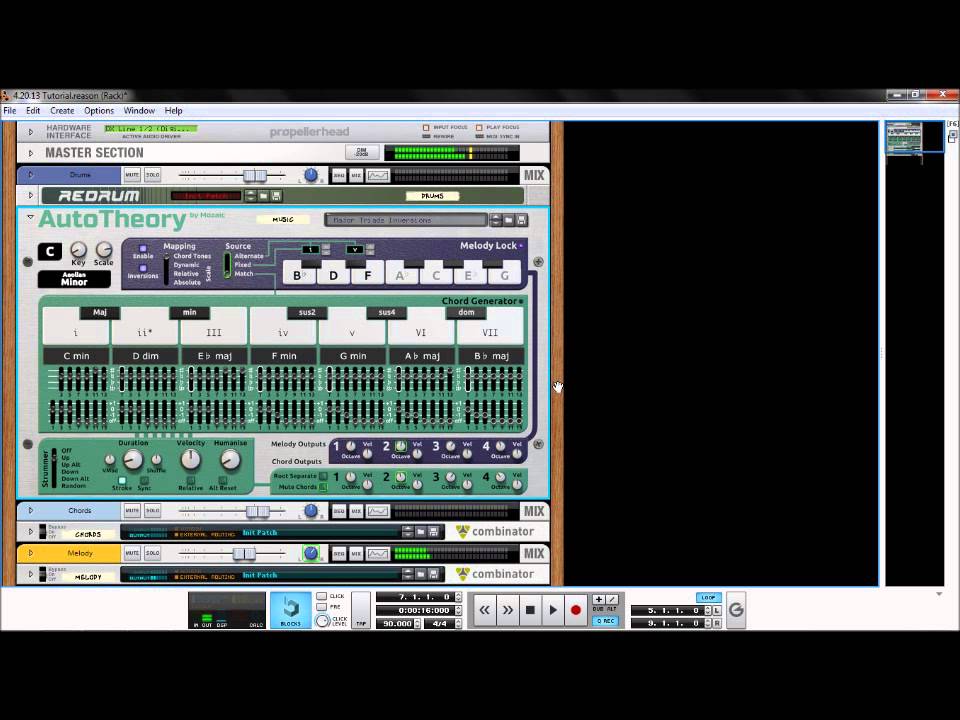Open the Window menu
This screenshot has height=720, width=960.
139,111
